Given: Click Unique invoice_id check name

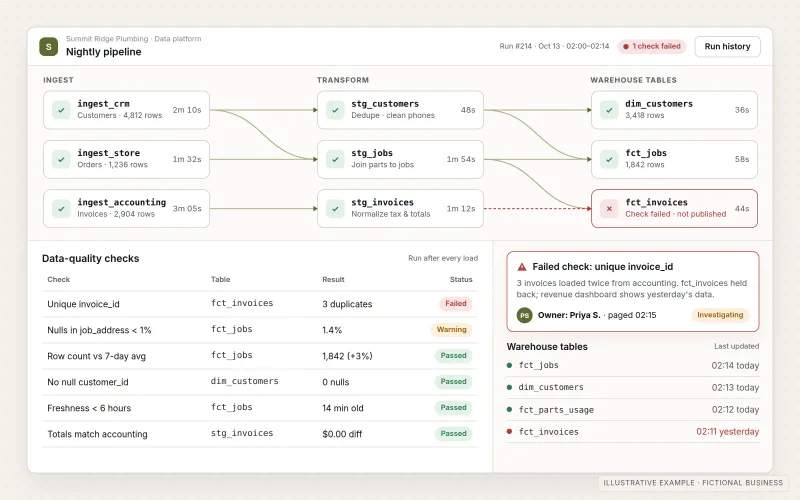Looking at the screenshot, I should 83,304.
